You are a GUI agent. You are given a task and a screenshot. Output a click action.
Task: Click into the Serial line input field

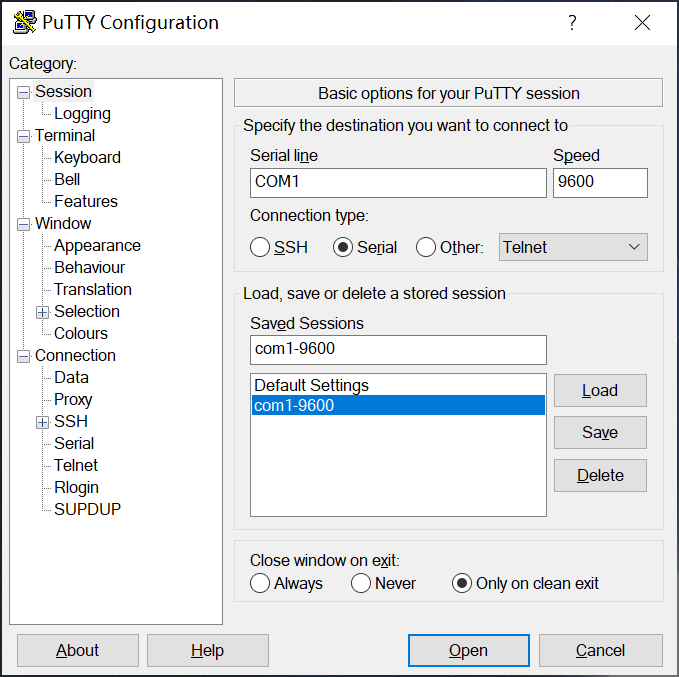398,183
